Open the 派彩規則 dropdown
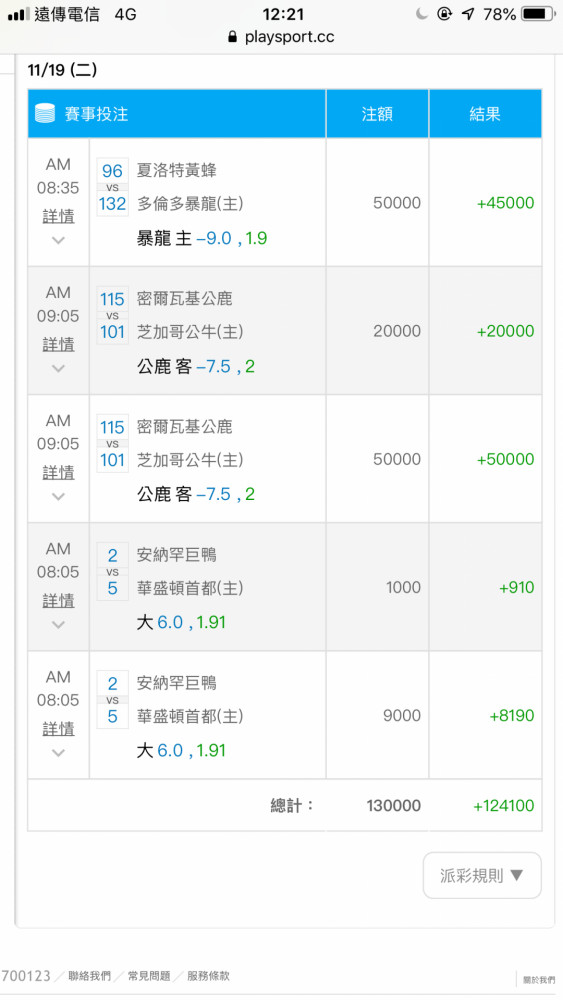This screenshot has width=563, height=1000. [x=482, y=876]
